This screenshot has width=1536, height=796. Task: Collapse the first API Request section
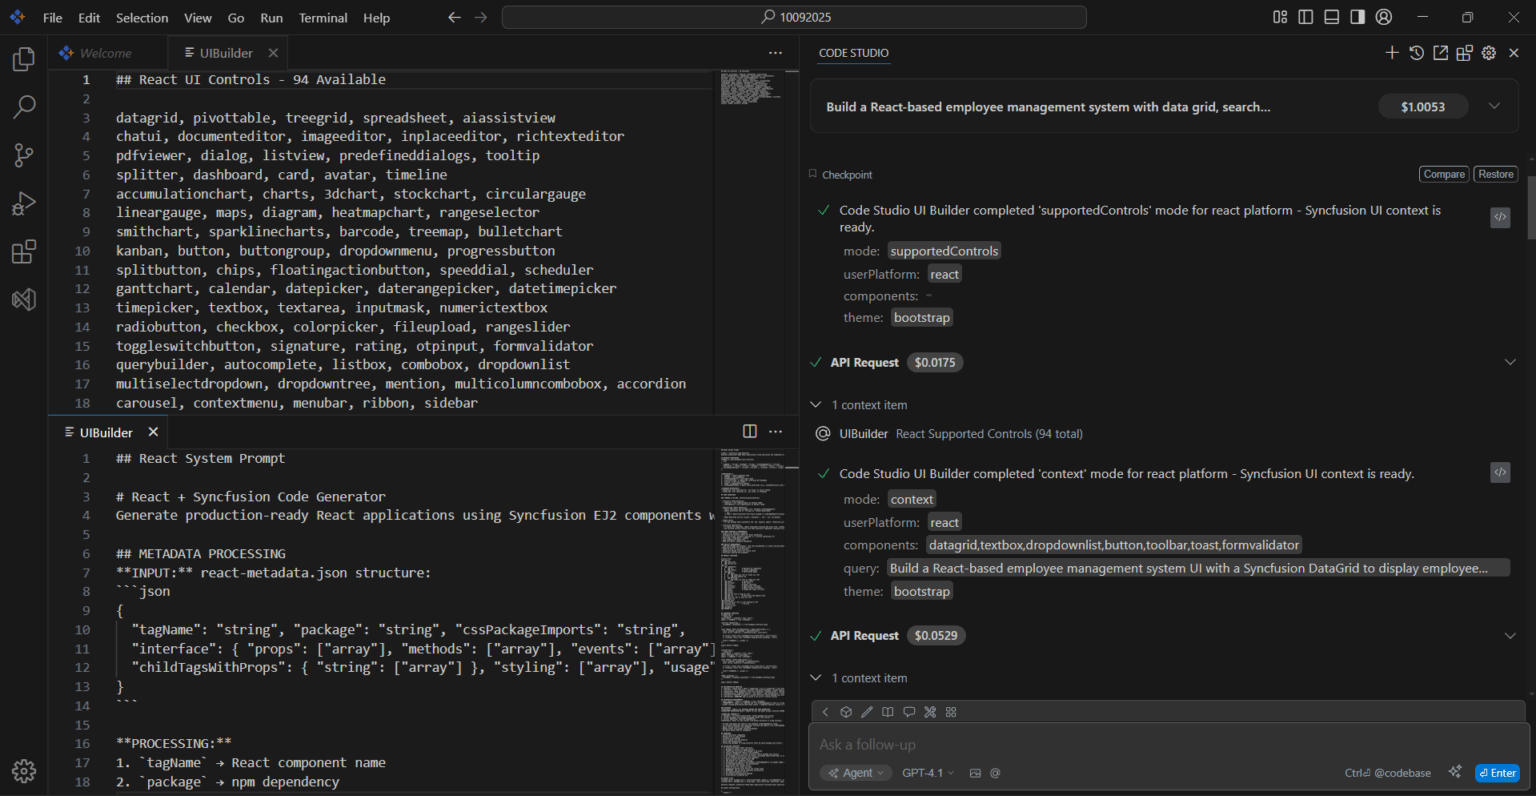(x=1510, y=362)
